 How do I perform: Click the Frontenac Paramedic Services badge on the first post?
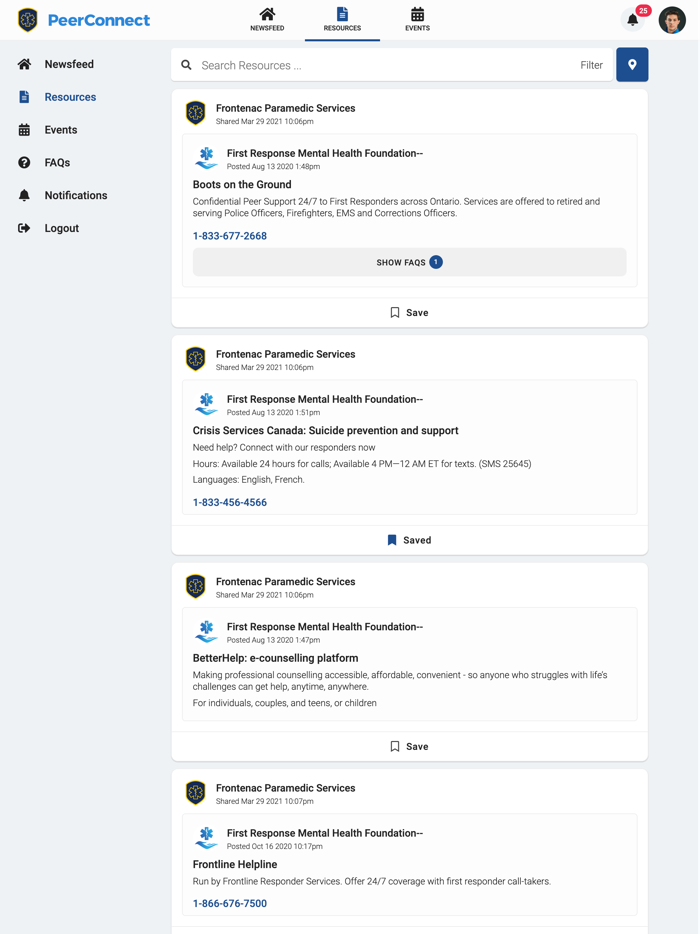point(196,113)
